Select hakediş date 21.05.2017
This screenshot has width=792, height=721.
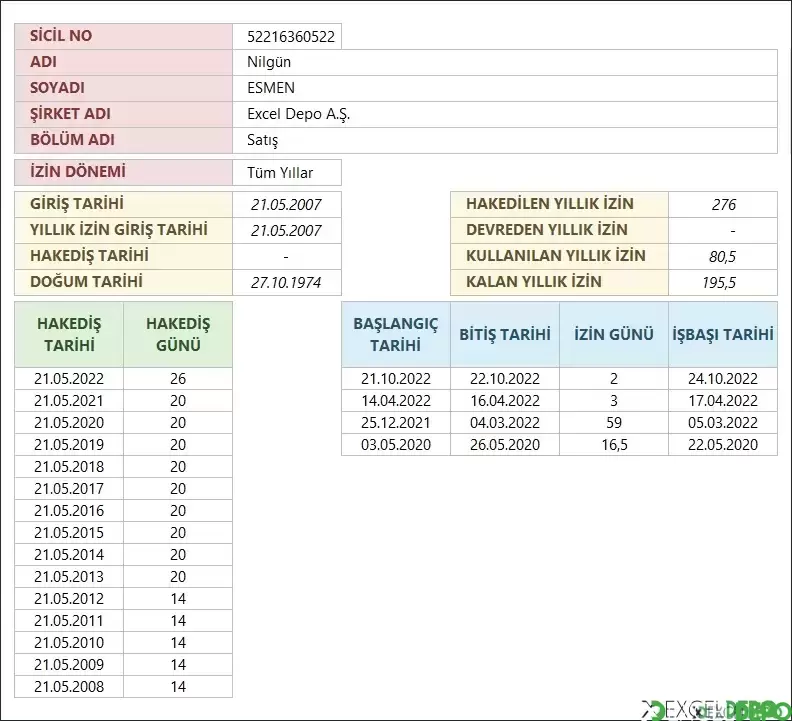click(x=69, y=489)
